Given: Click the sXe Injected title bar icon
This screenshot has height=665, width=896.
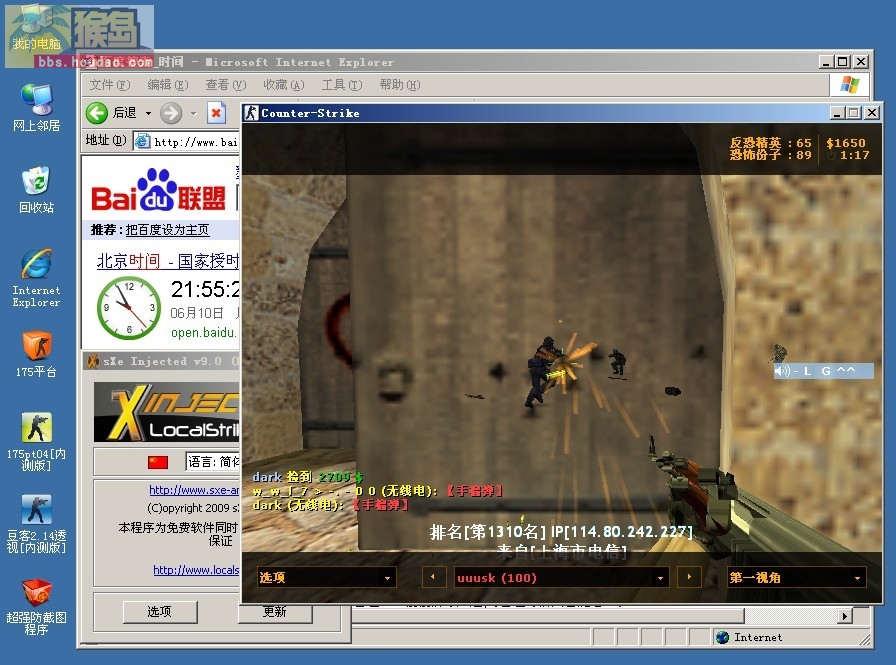Looking at the screenshot, I should click(93, 360).
